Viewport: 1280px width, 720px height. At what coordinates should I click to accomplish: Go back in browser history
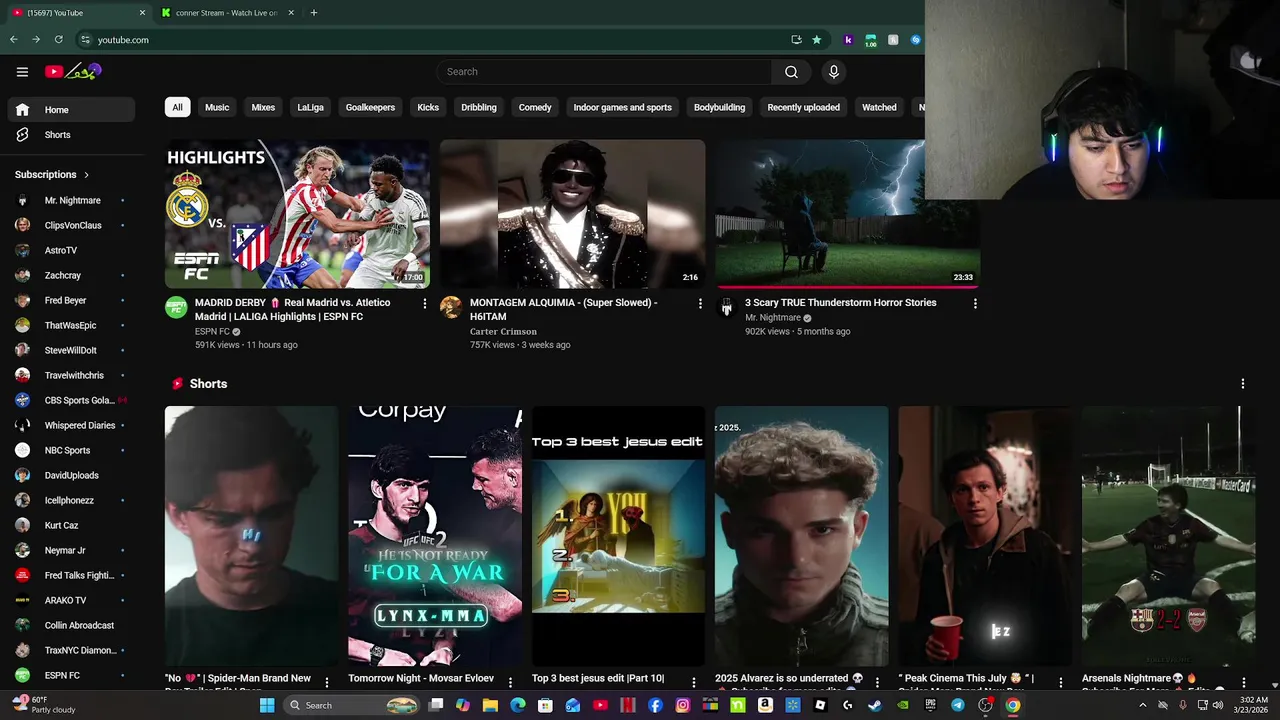point(13,40)
